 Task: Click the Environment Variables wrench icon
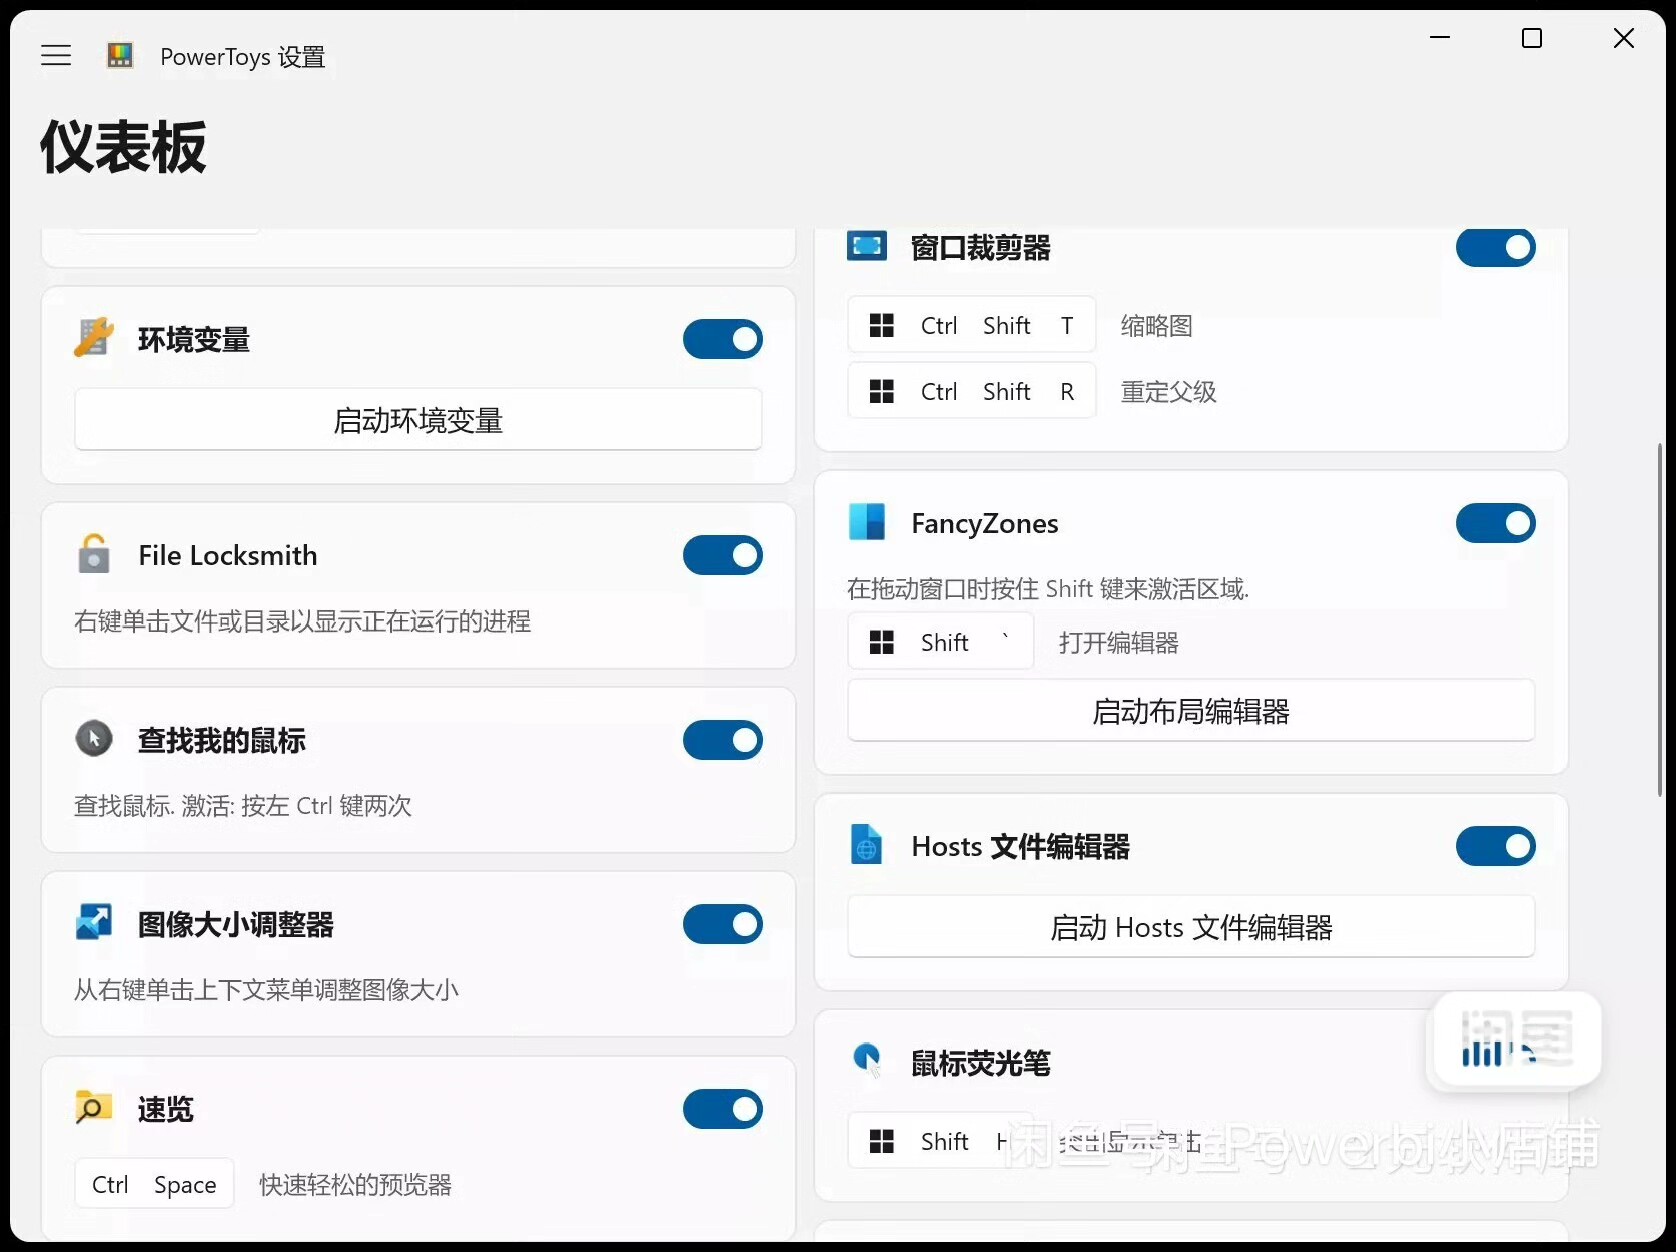93,338
